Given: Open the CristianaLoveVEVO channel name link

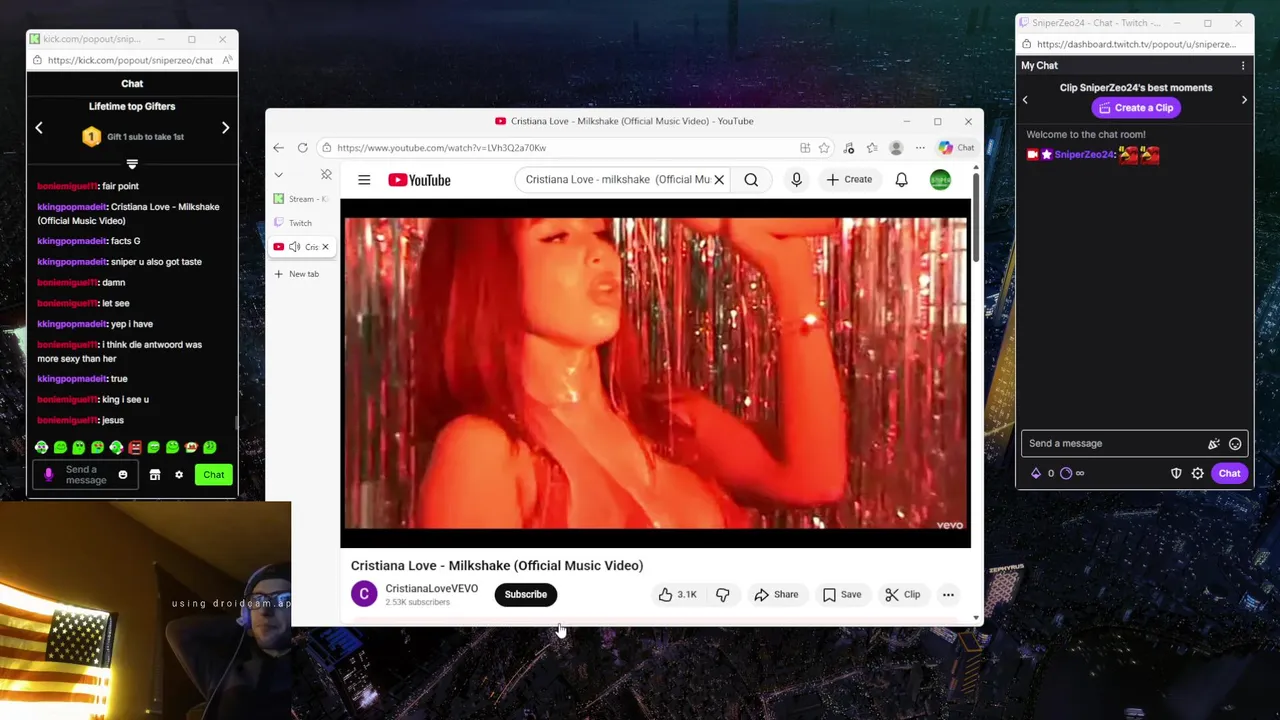Looking at the screenshot, I should [431, 589].
